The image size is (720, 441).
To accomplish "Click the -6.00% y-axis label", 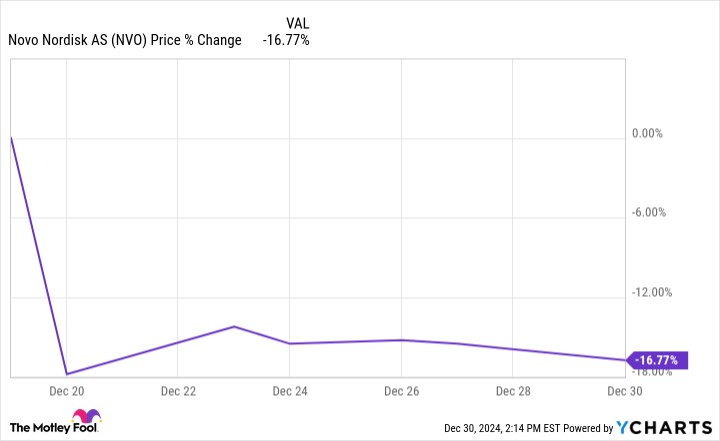I will [650, 213].
